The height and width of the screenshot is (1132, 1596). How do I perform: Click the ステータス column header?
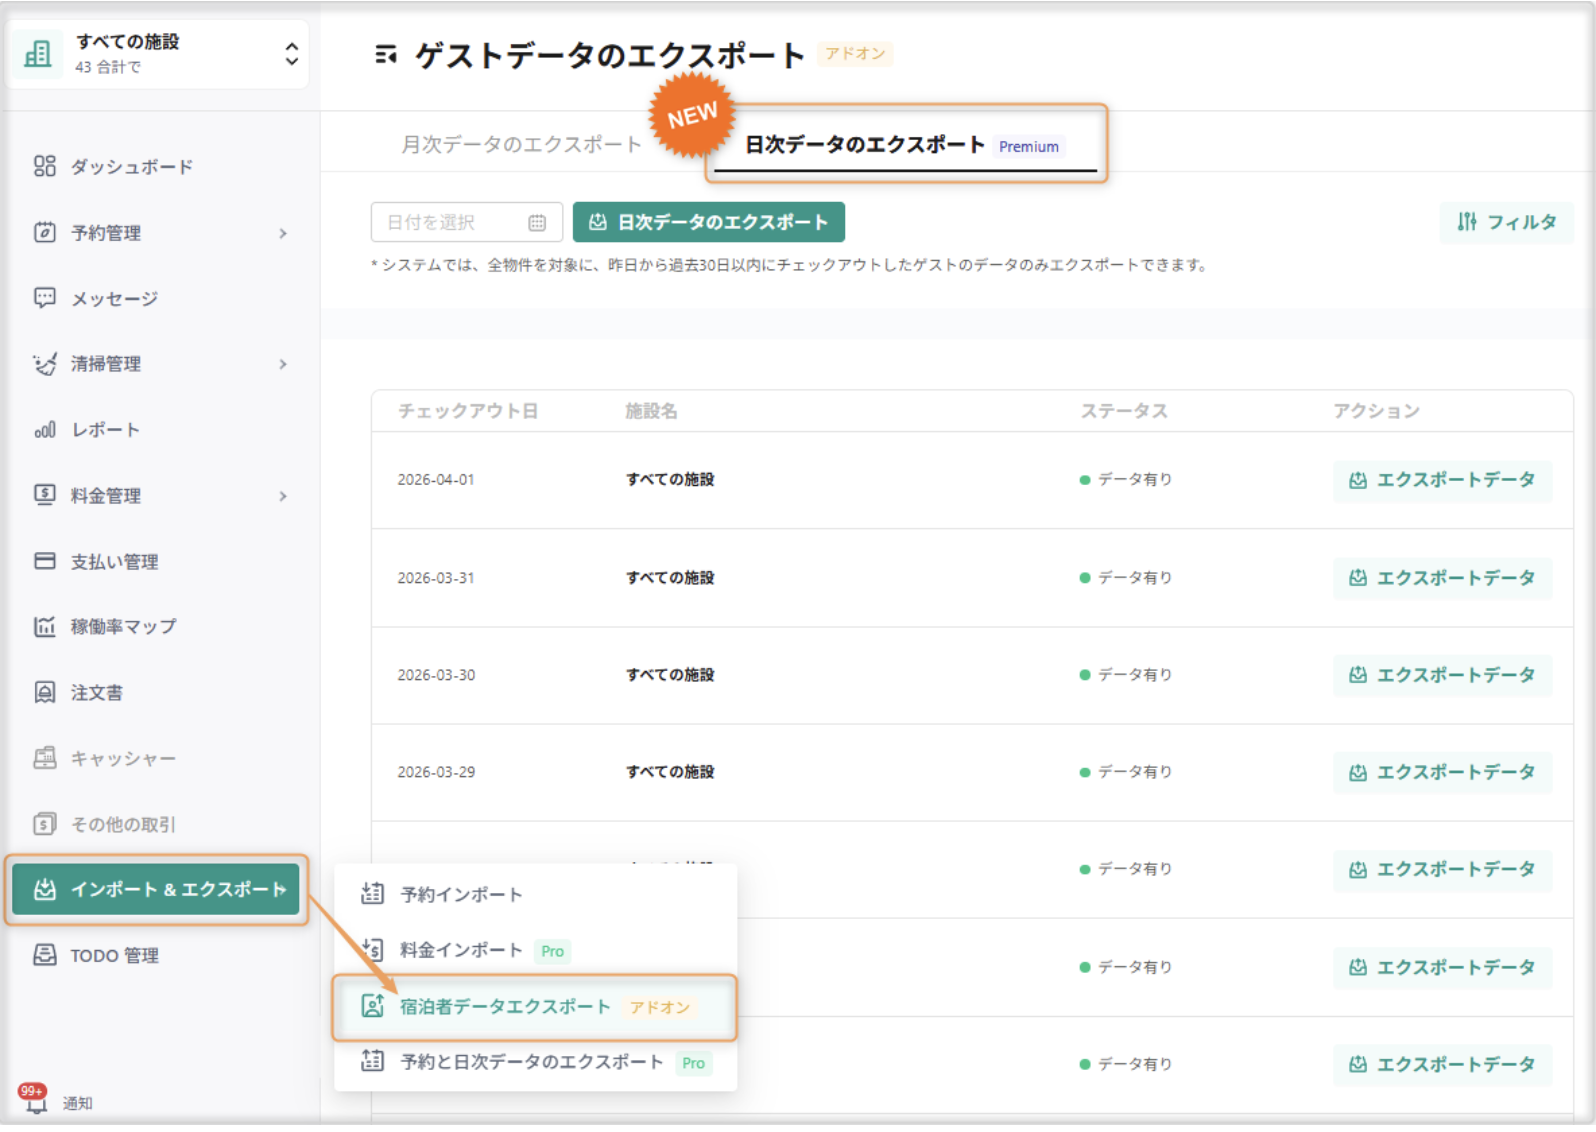click(1124, 411)
